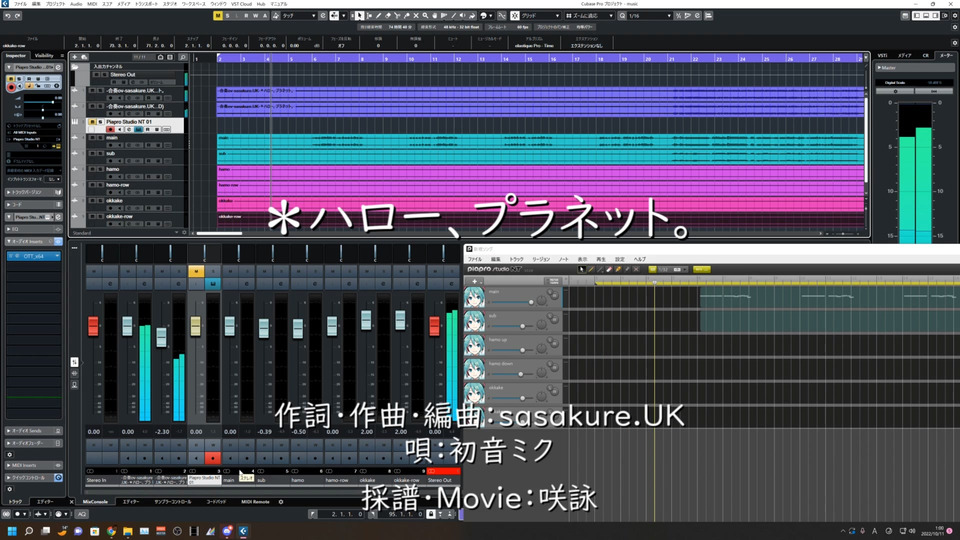Toggle record enable on Piapro Studio NT 01 track
This screenshot has height=540, width=960.
coord(110,130)
